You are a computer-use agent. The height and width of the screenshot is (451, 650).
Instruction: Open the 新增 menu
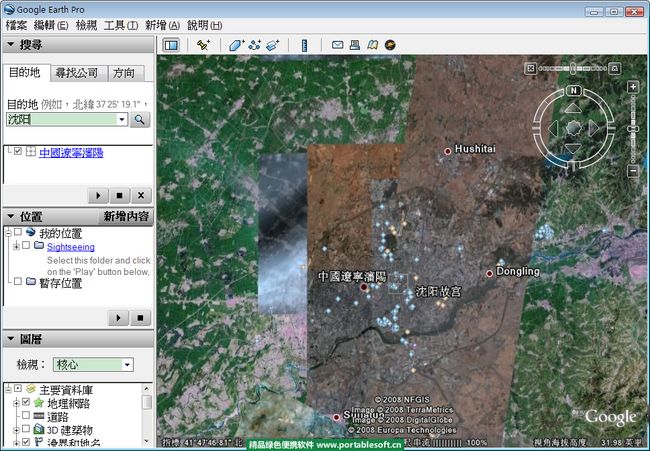click(x=162, y=26)
